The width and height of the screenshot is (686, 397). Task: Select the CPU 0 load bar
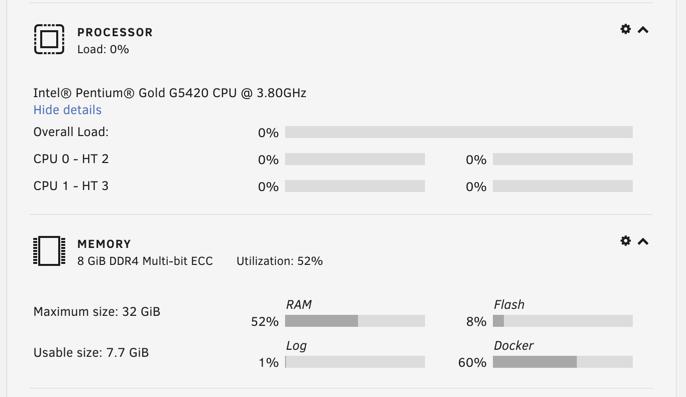point(355,159)
